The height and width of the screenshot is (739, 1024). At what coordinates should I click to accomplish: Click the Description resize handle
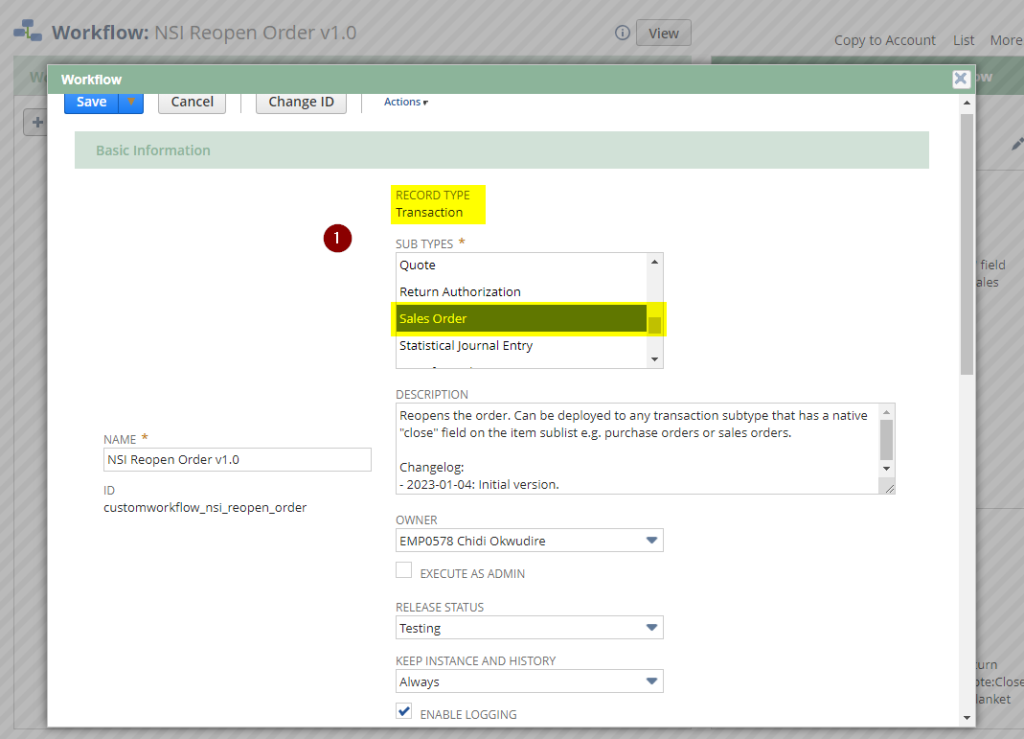click(x=889, y=488)
